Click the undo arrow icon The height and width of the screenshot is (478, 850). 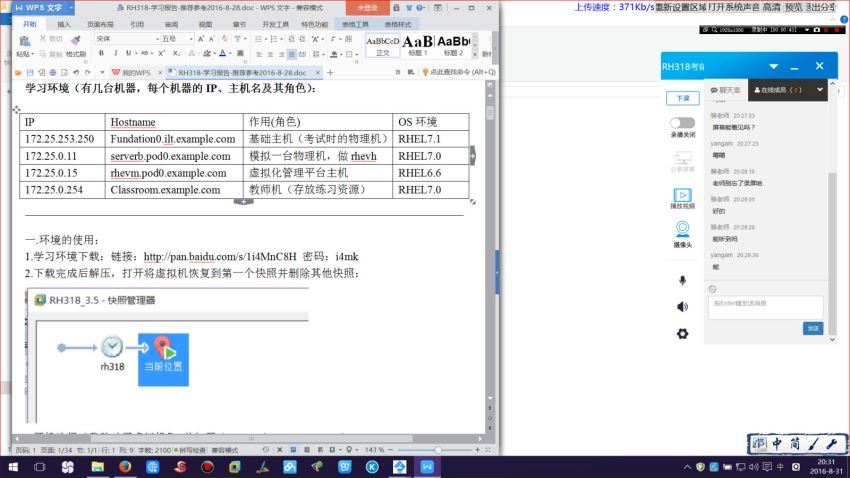[76, 72]
